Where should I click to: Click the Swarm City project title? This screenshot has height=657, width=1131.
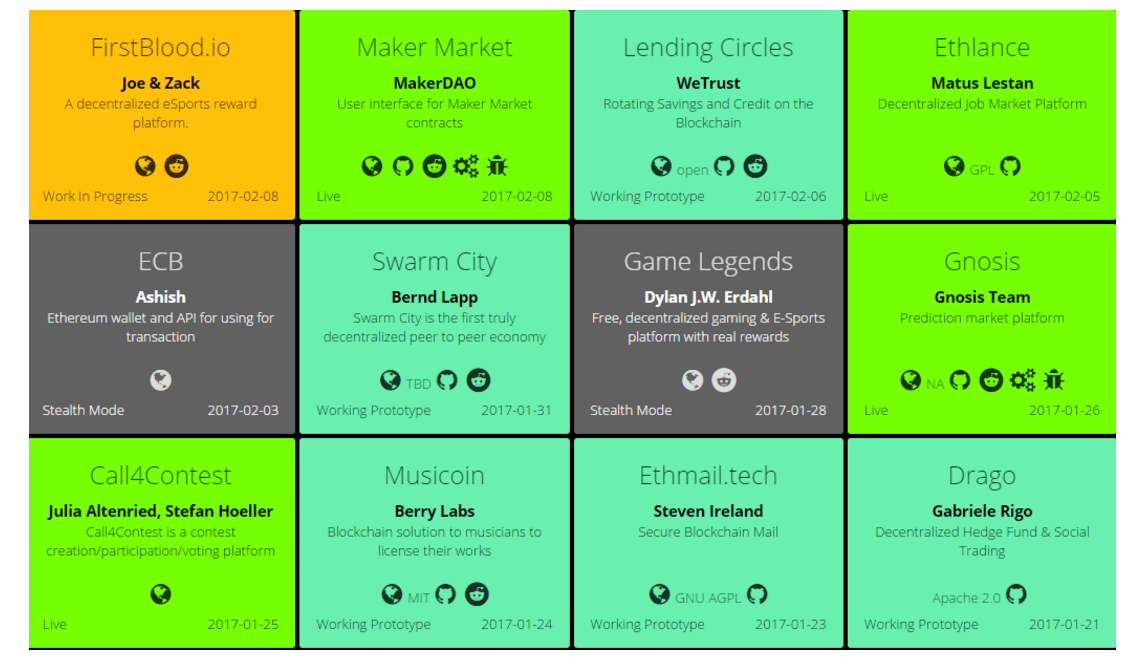click(434, 262)
